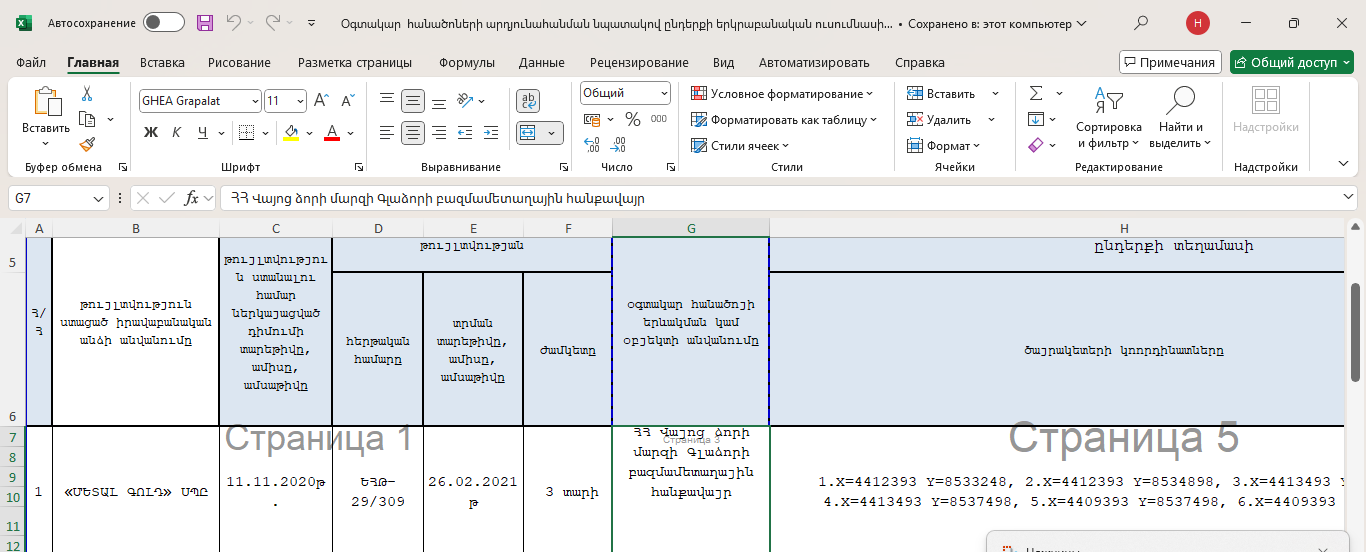Select the Format Painter brush icon
The width and height of the screenshot is (1366, 552).
(x=87, y=145)
